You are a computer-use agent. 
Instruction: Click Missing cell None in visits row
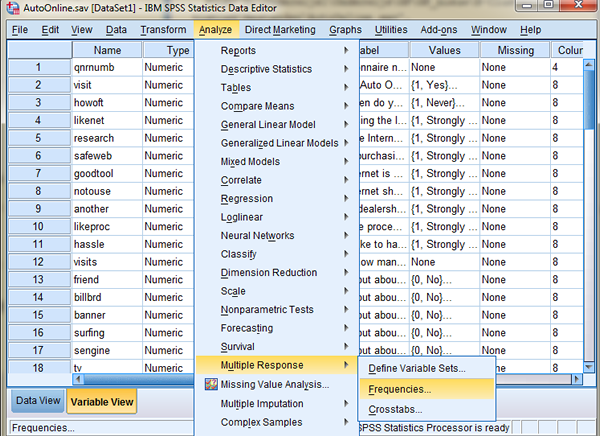coord(515,262)
